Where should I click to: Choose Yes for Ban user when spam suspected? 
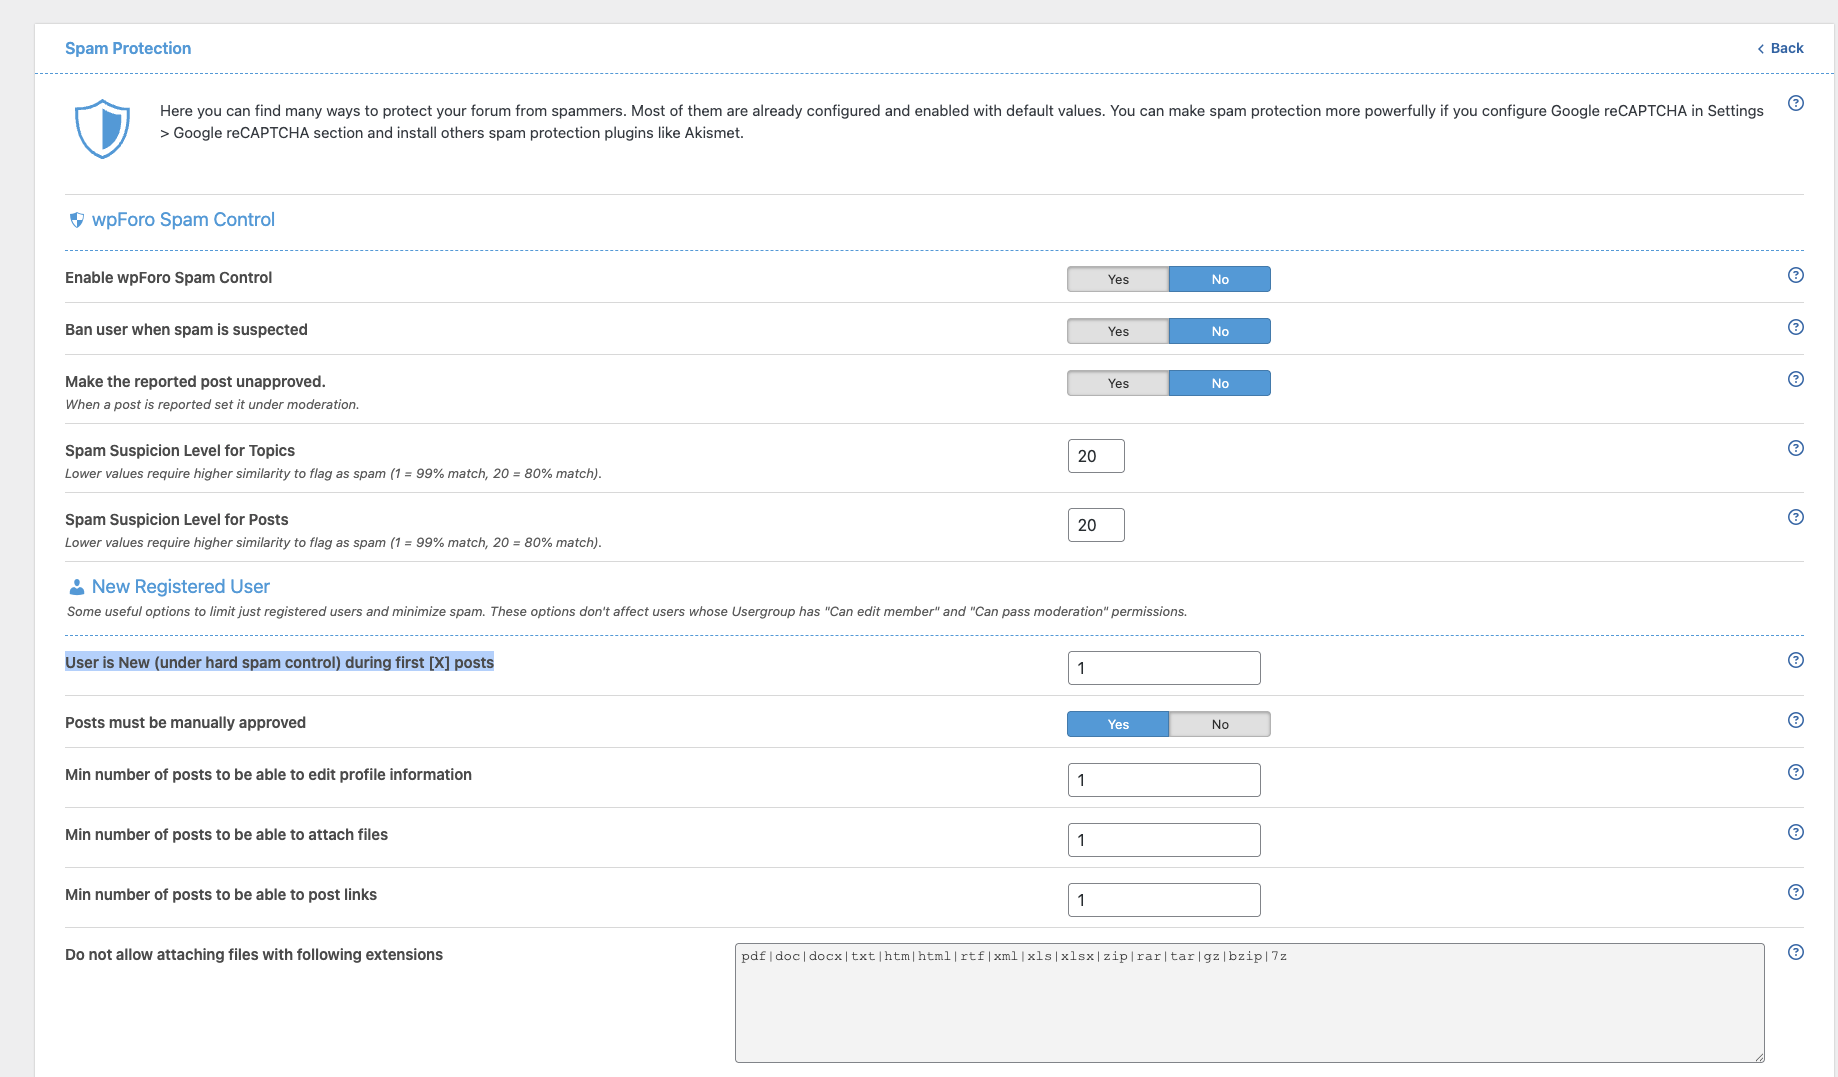pyautogui.click(x=1117, y=332)
